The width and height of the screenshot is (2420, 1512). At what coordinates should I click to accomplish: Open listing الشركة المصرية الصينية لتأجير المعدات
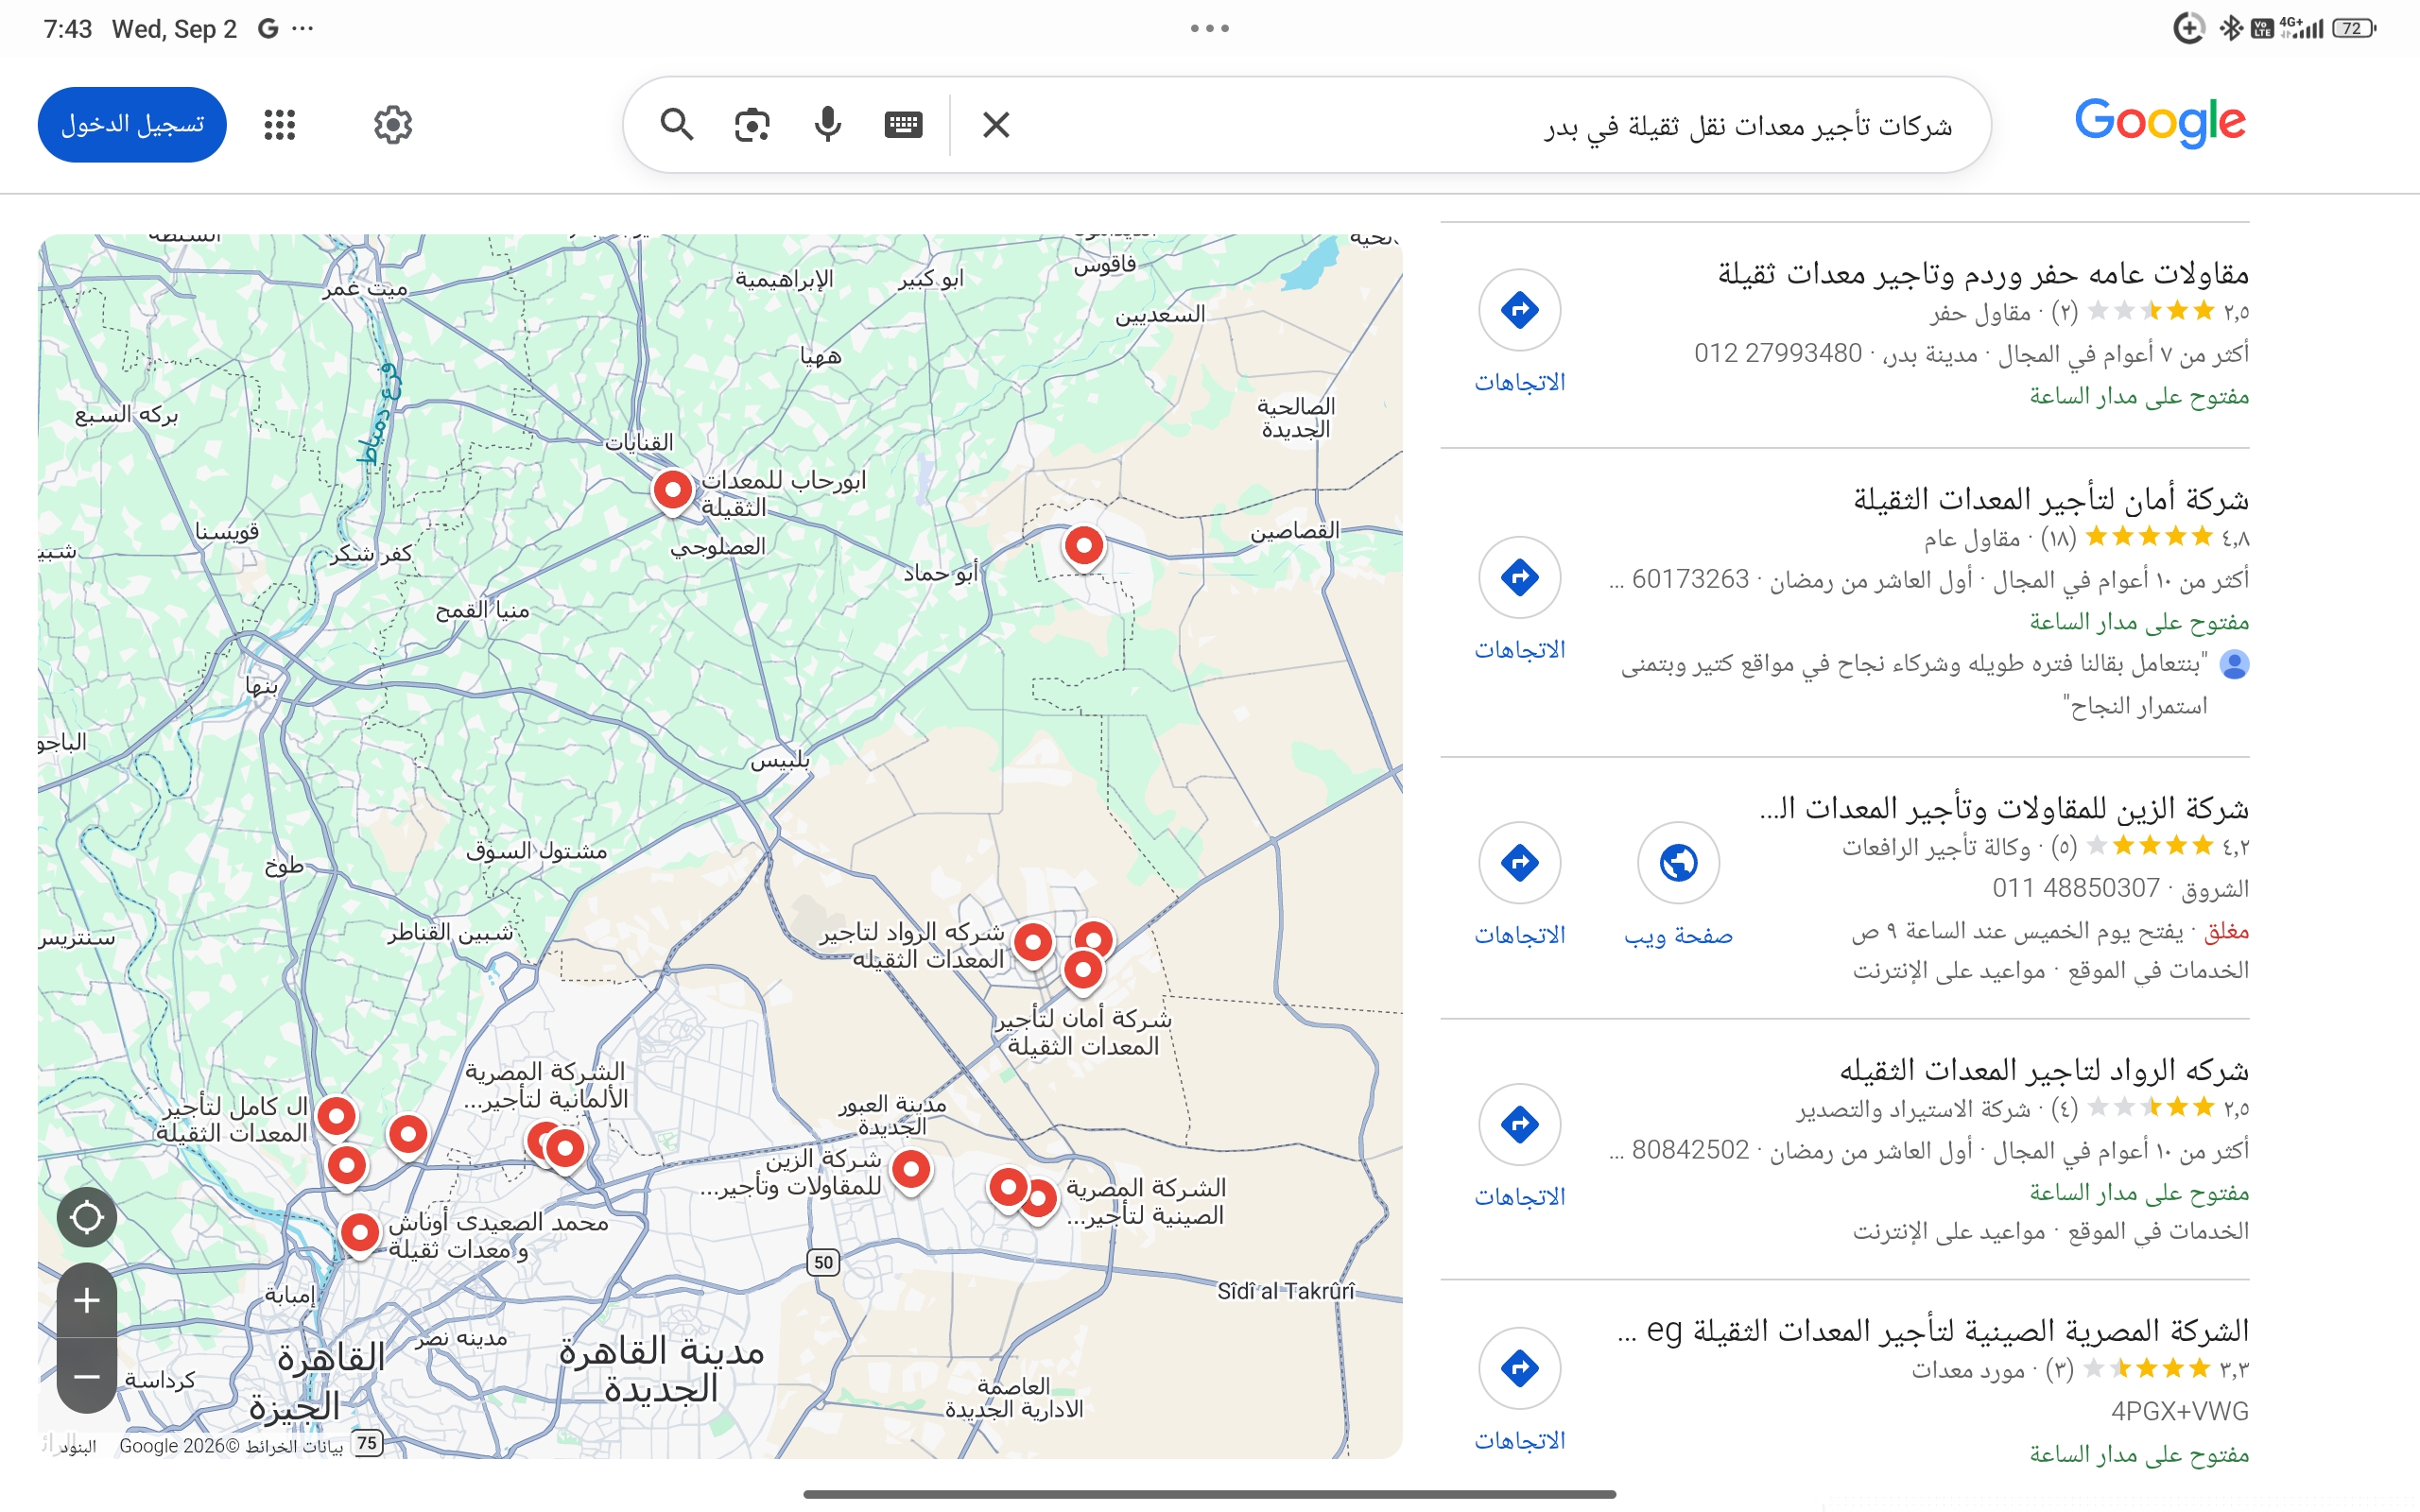pos(1933,1330)
